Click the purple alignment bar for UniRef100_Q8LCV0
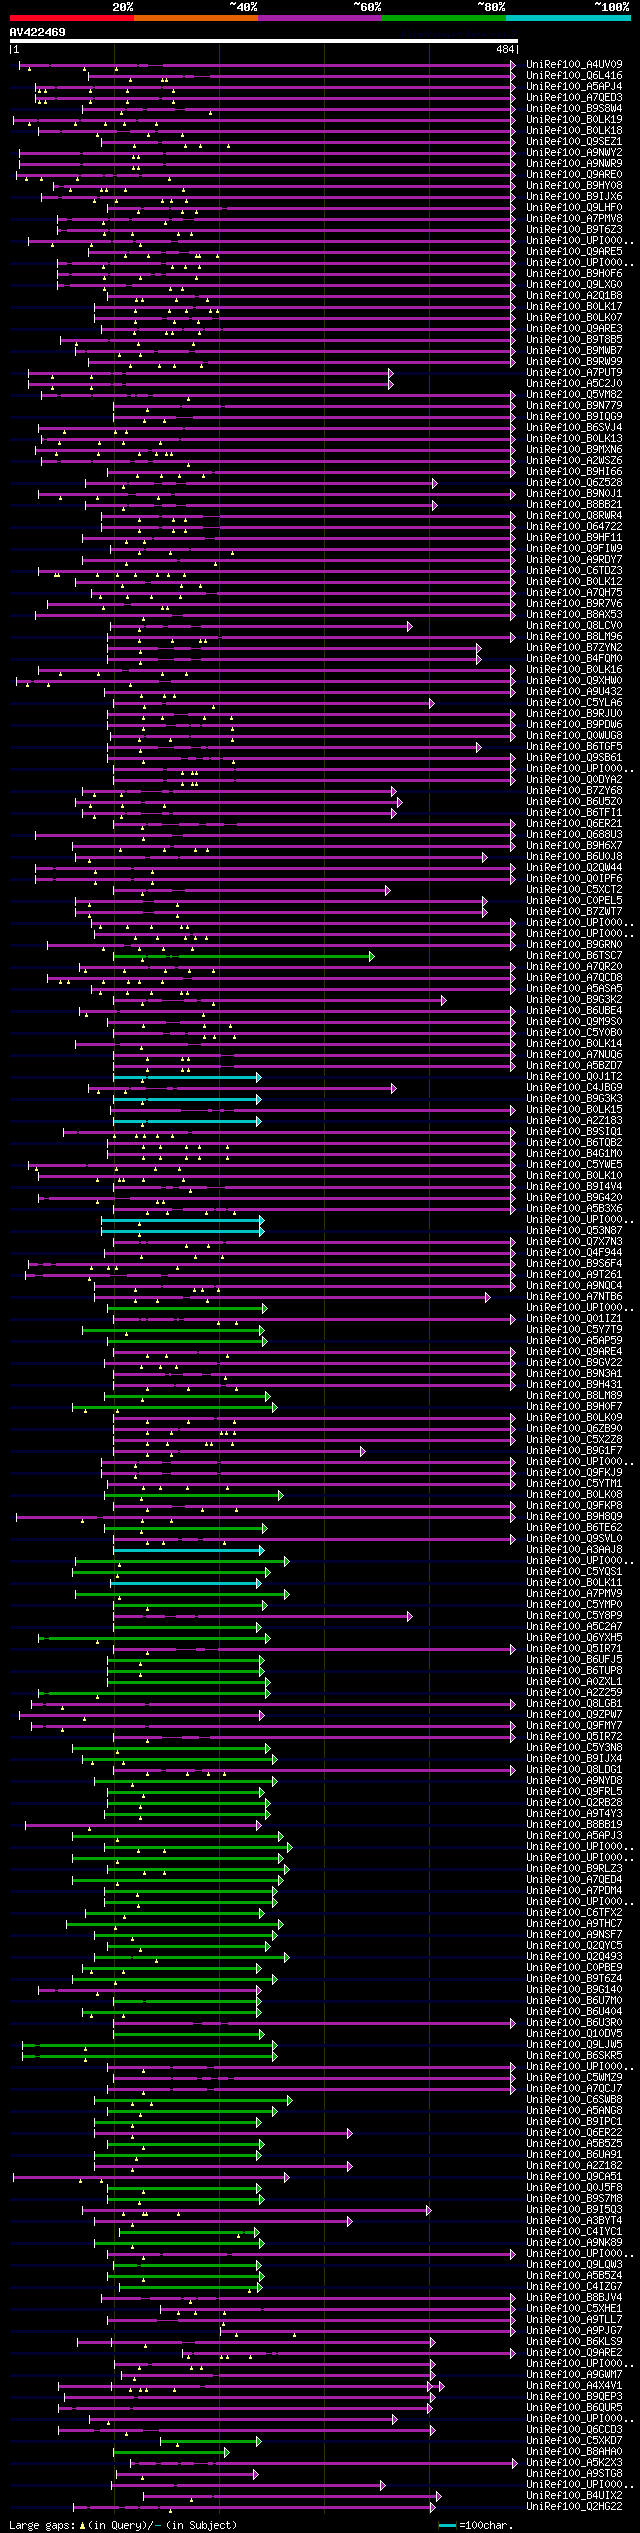This screenshot has width=640, height=2533. (260, 627)
